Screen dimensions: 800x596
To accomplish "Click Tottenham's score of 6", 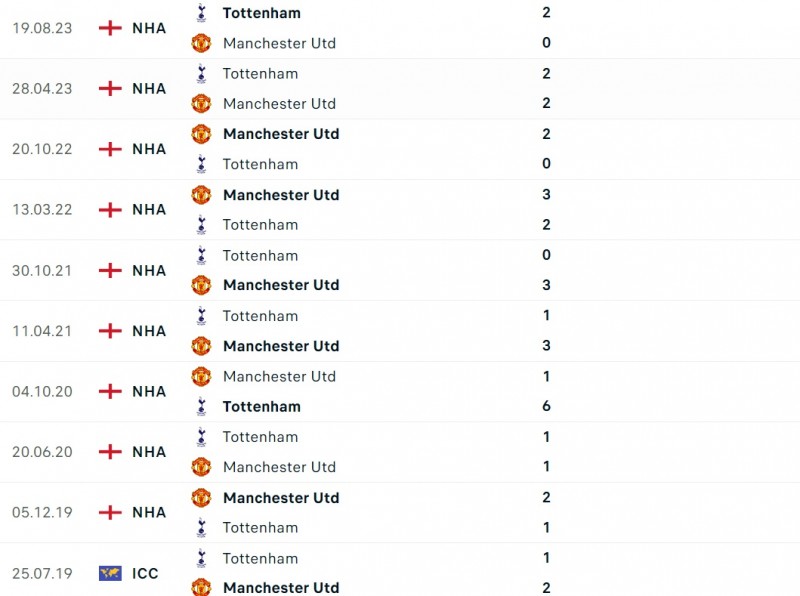I will click(546, 406).
